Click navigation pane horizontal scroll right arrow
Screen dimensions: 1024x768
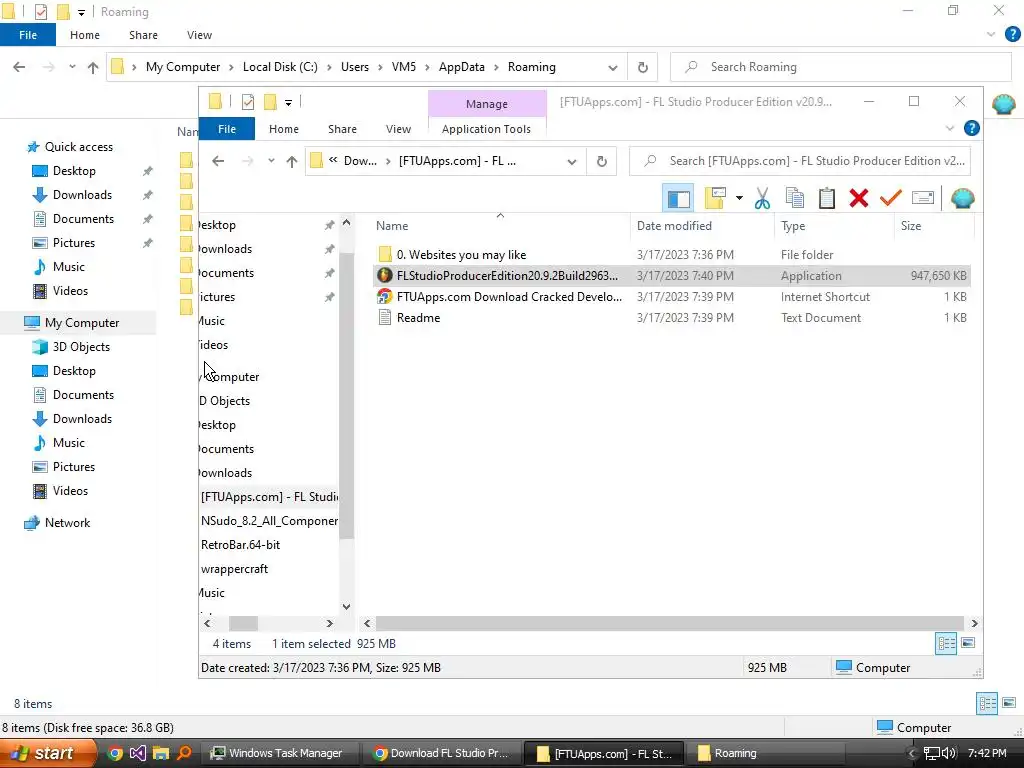pyautogui.click(x=329, y=624)
